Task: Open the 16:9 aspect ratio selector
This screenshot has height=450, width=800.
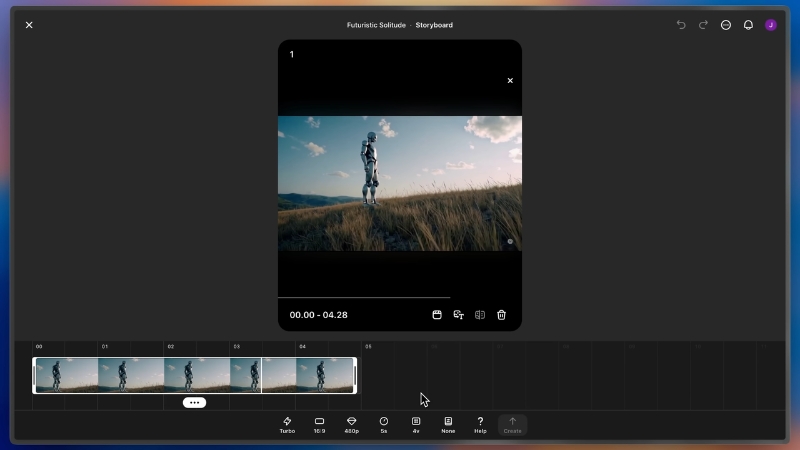Action: click(x=319, y=424)
